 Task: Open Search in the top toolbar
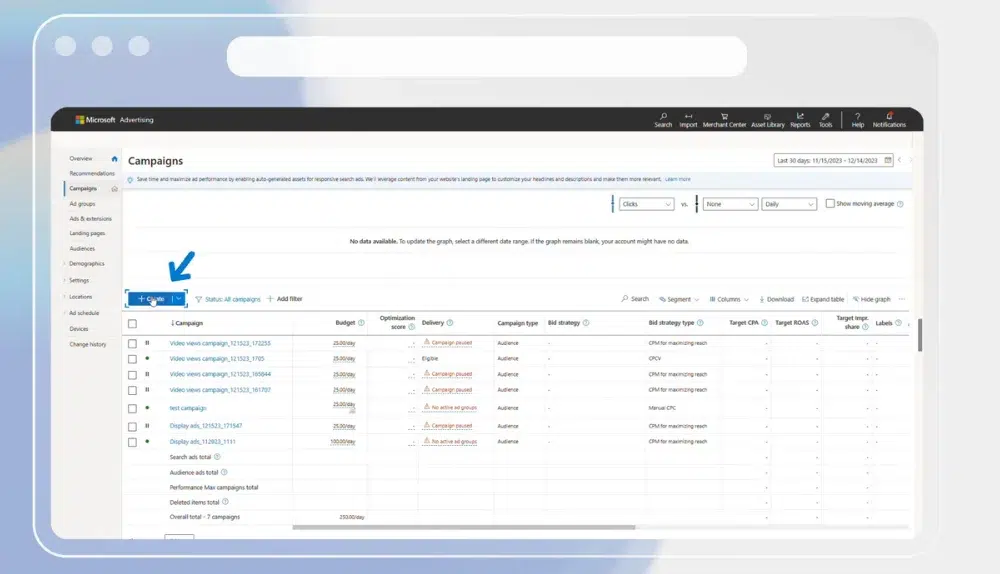(x=663, y=120)
